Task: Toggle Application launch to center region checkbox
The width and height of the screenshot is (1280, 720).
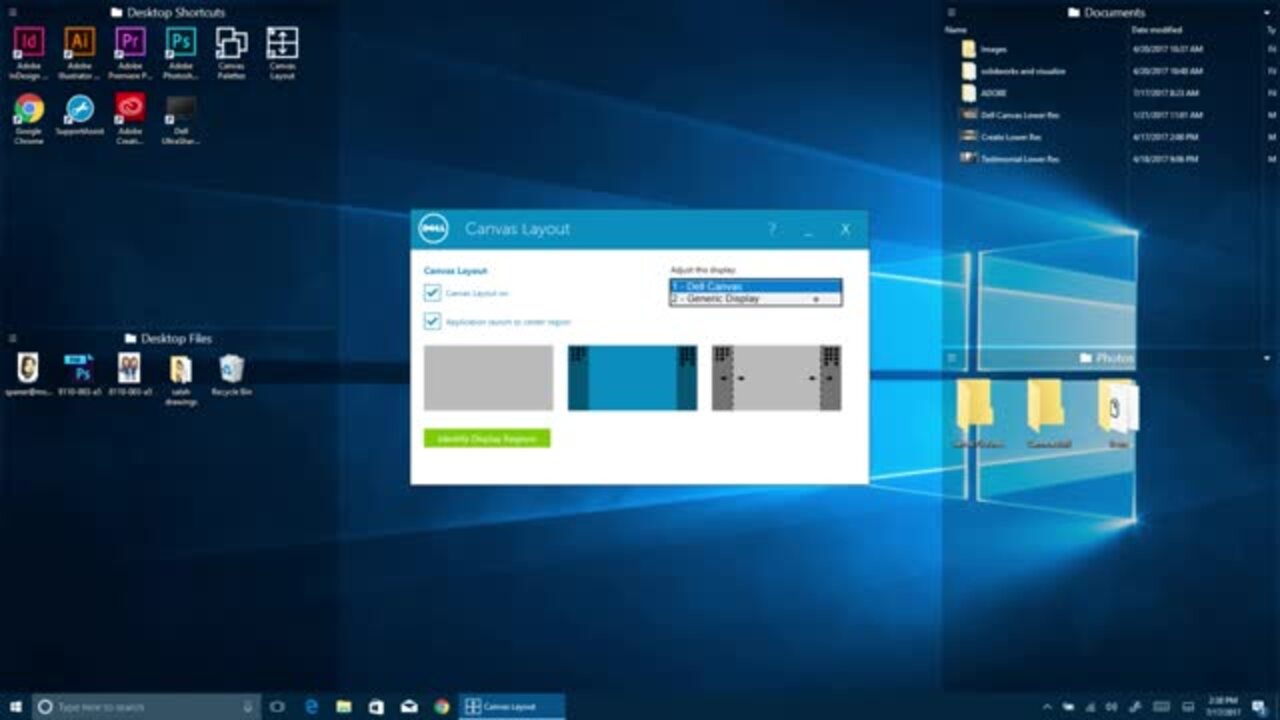Action: [432, 321]
